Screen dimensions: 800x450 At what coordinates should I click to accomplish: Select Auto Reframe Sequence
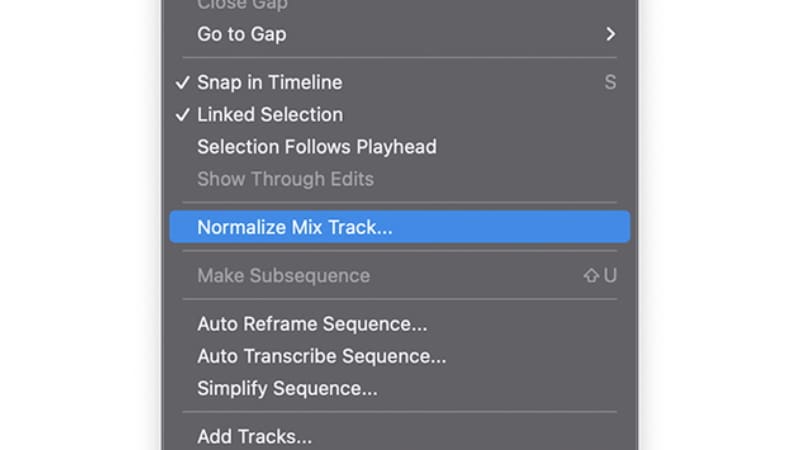pyautogui.click(x=312, y=324)
